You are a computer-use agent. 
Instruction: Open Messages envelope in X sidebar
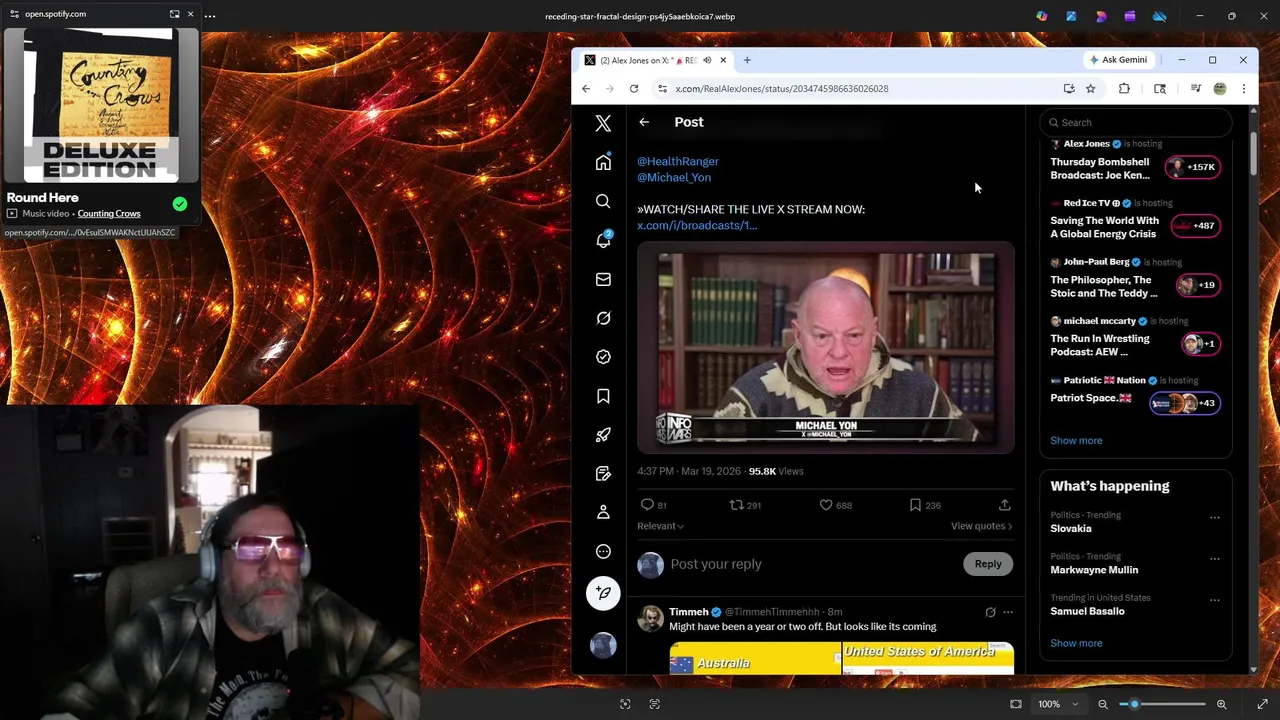[x=603, y=279]
